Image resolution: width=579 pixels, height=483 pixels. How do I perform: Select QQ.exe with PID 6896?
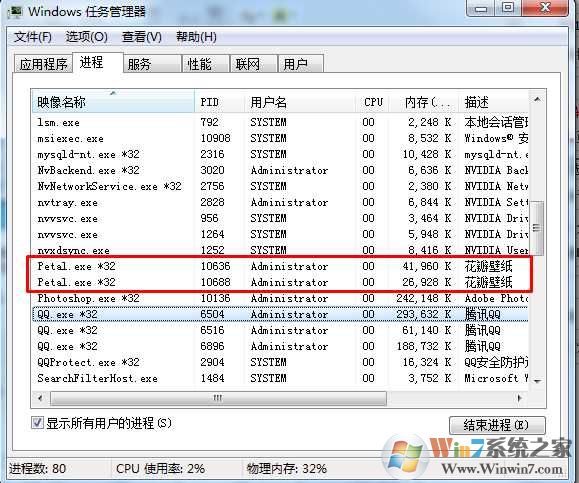pyautogui.click(x=280, y=346)
